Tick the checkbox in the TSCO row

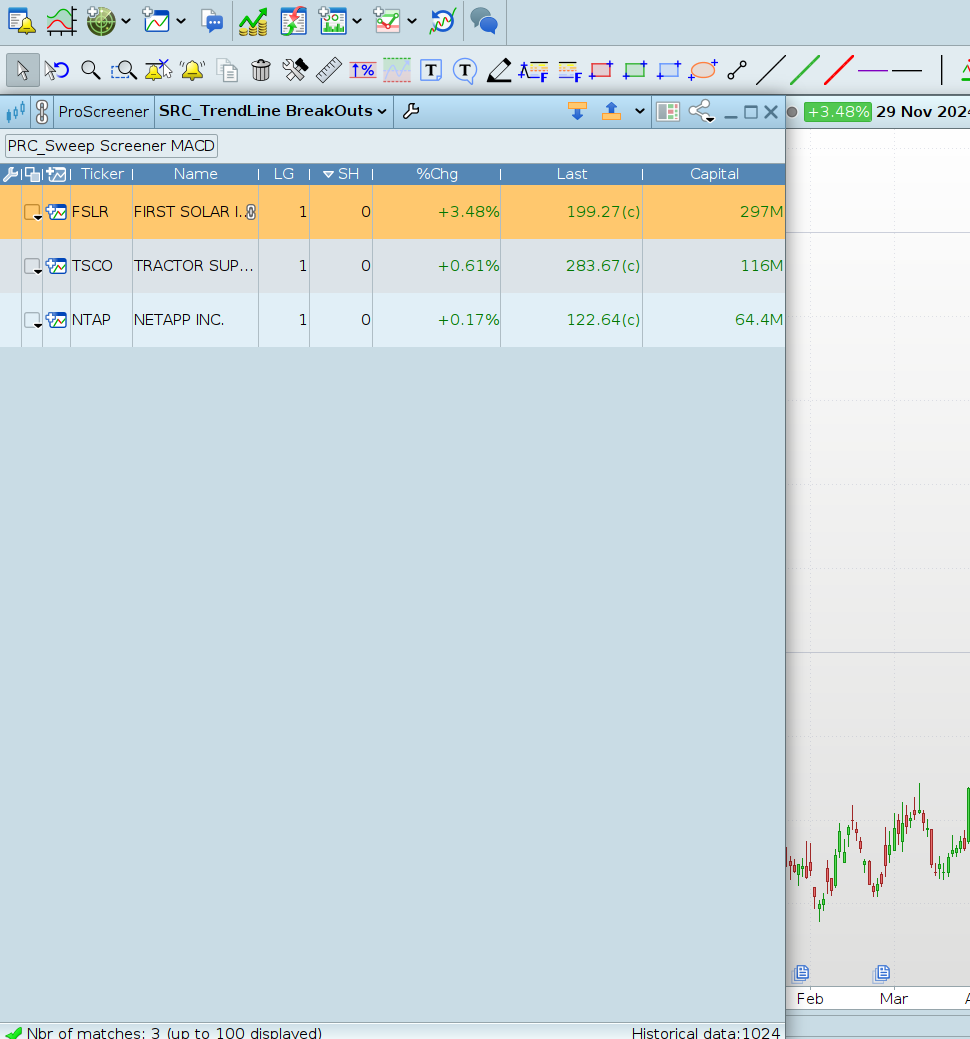point(32,266)
